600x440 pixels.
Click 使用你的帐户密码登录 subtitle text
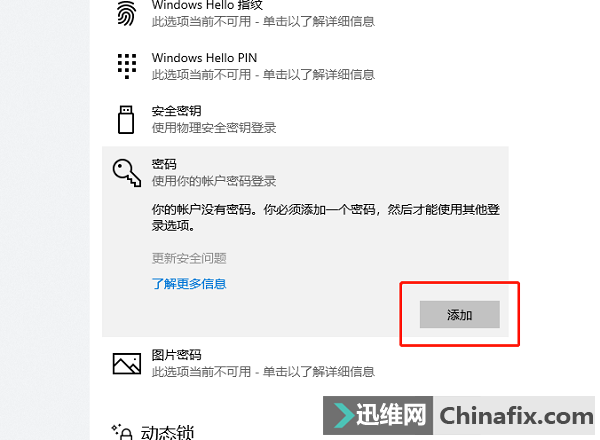[214, 181]
